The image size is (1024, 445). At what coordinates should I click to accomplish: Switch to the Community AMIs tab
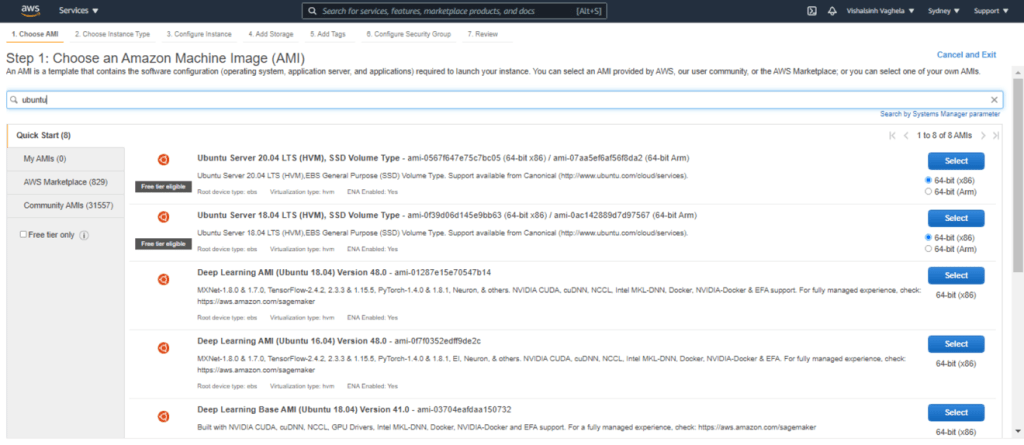(65, 205)
